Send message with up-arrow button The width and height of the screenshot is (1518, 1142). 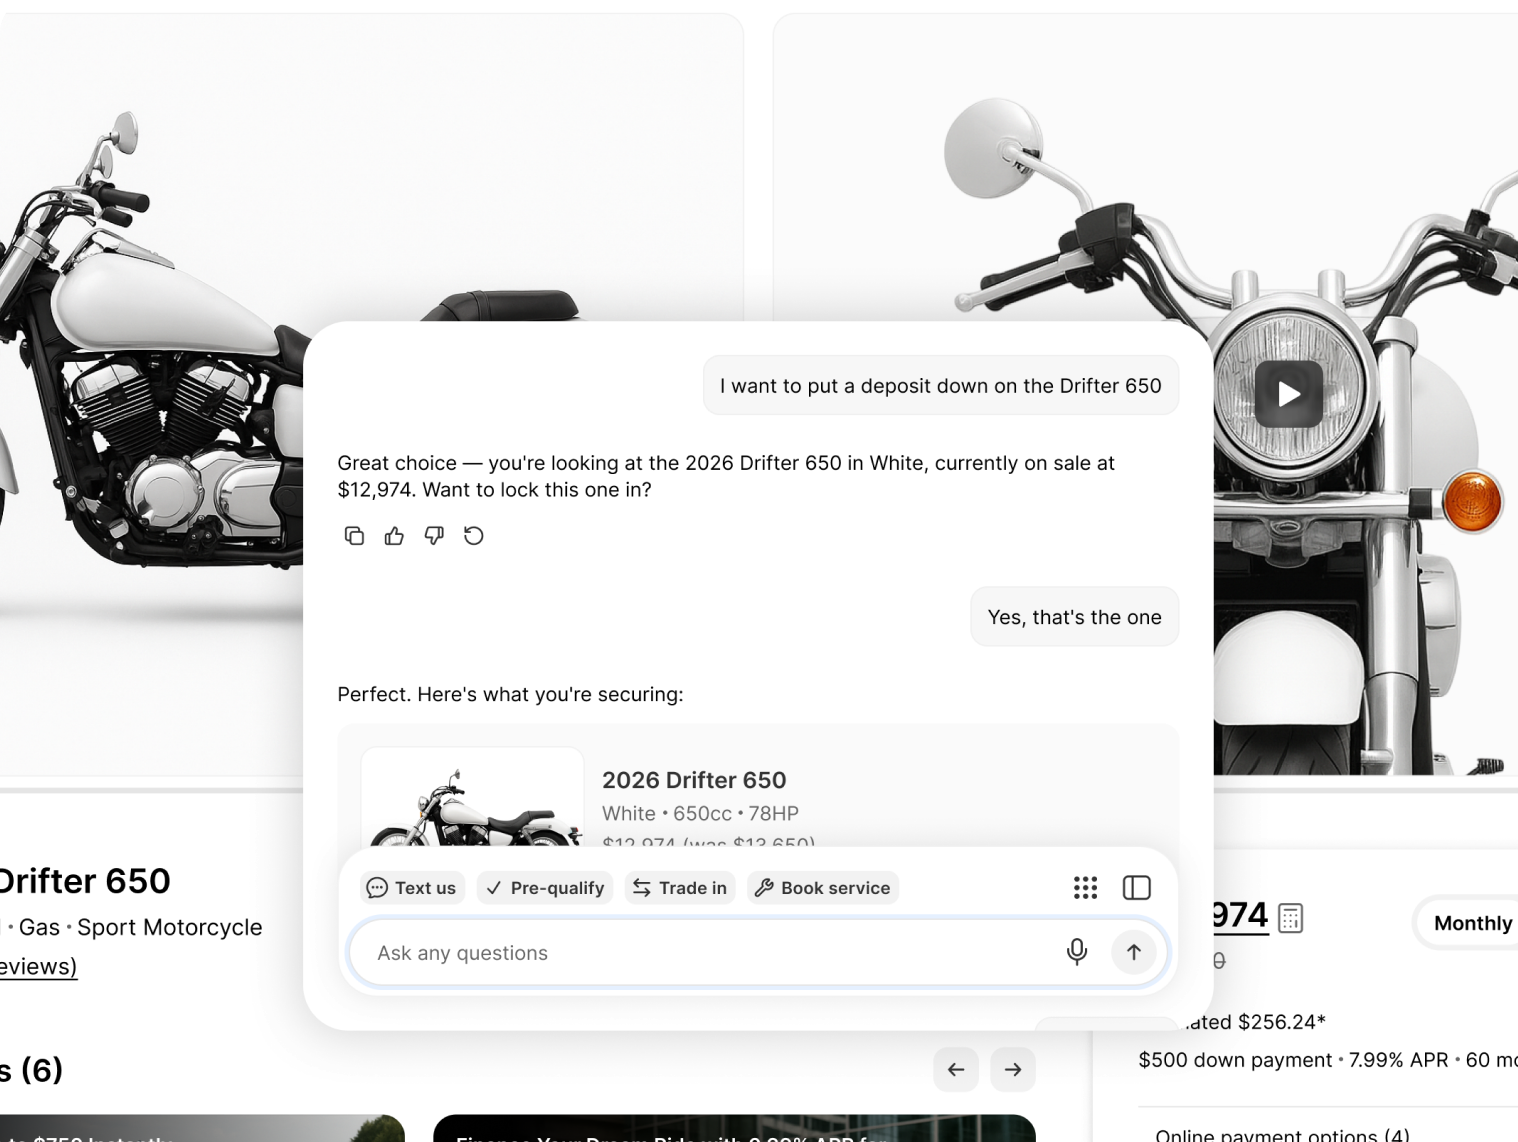1133,952
